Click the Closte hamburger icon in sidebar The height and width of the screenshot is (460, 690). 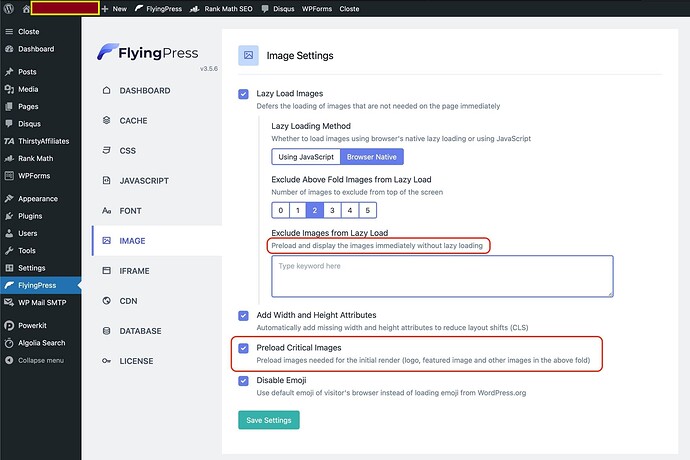tap(9, 32)
